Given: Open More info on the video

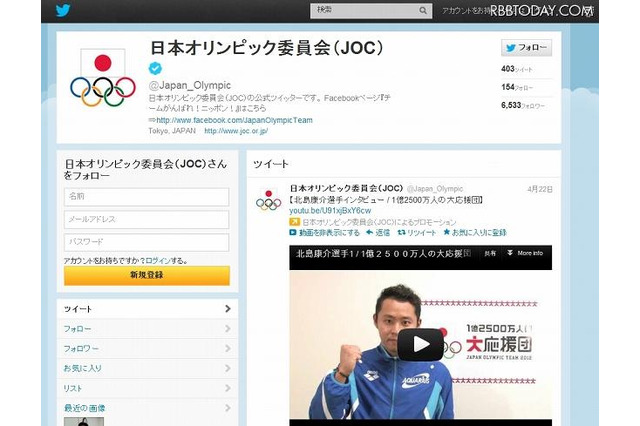Looking at the screenshot, I should (525, 253).
